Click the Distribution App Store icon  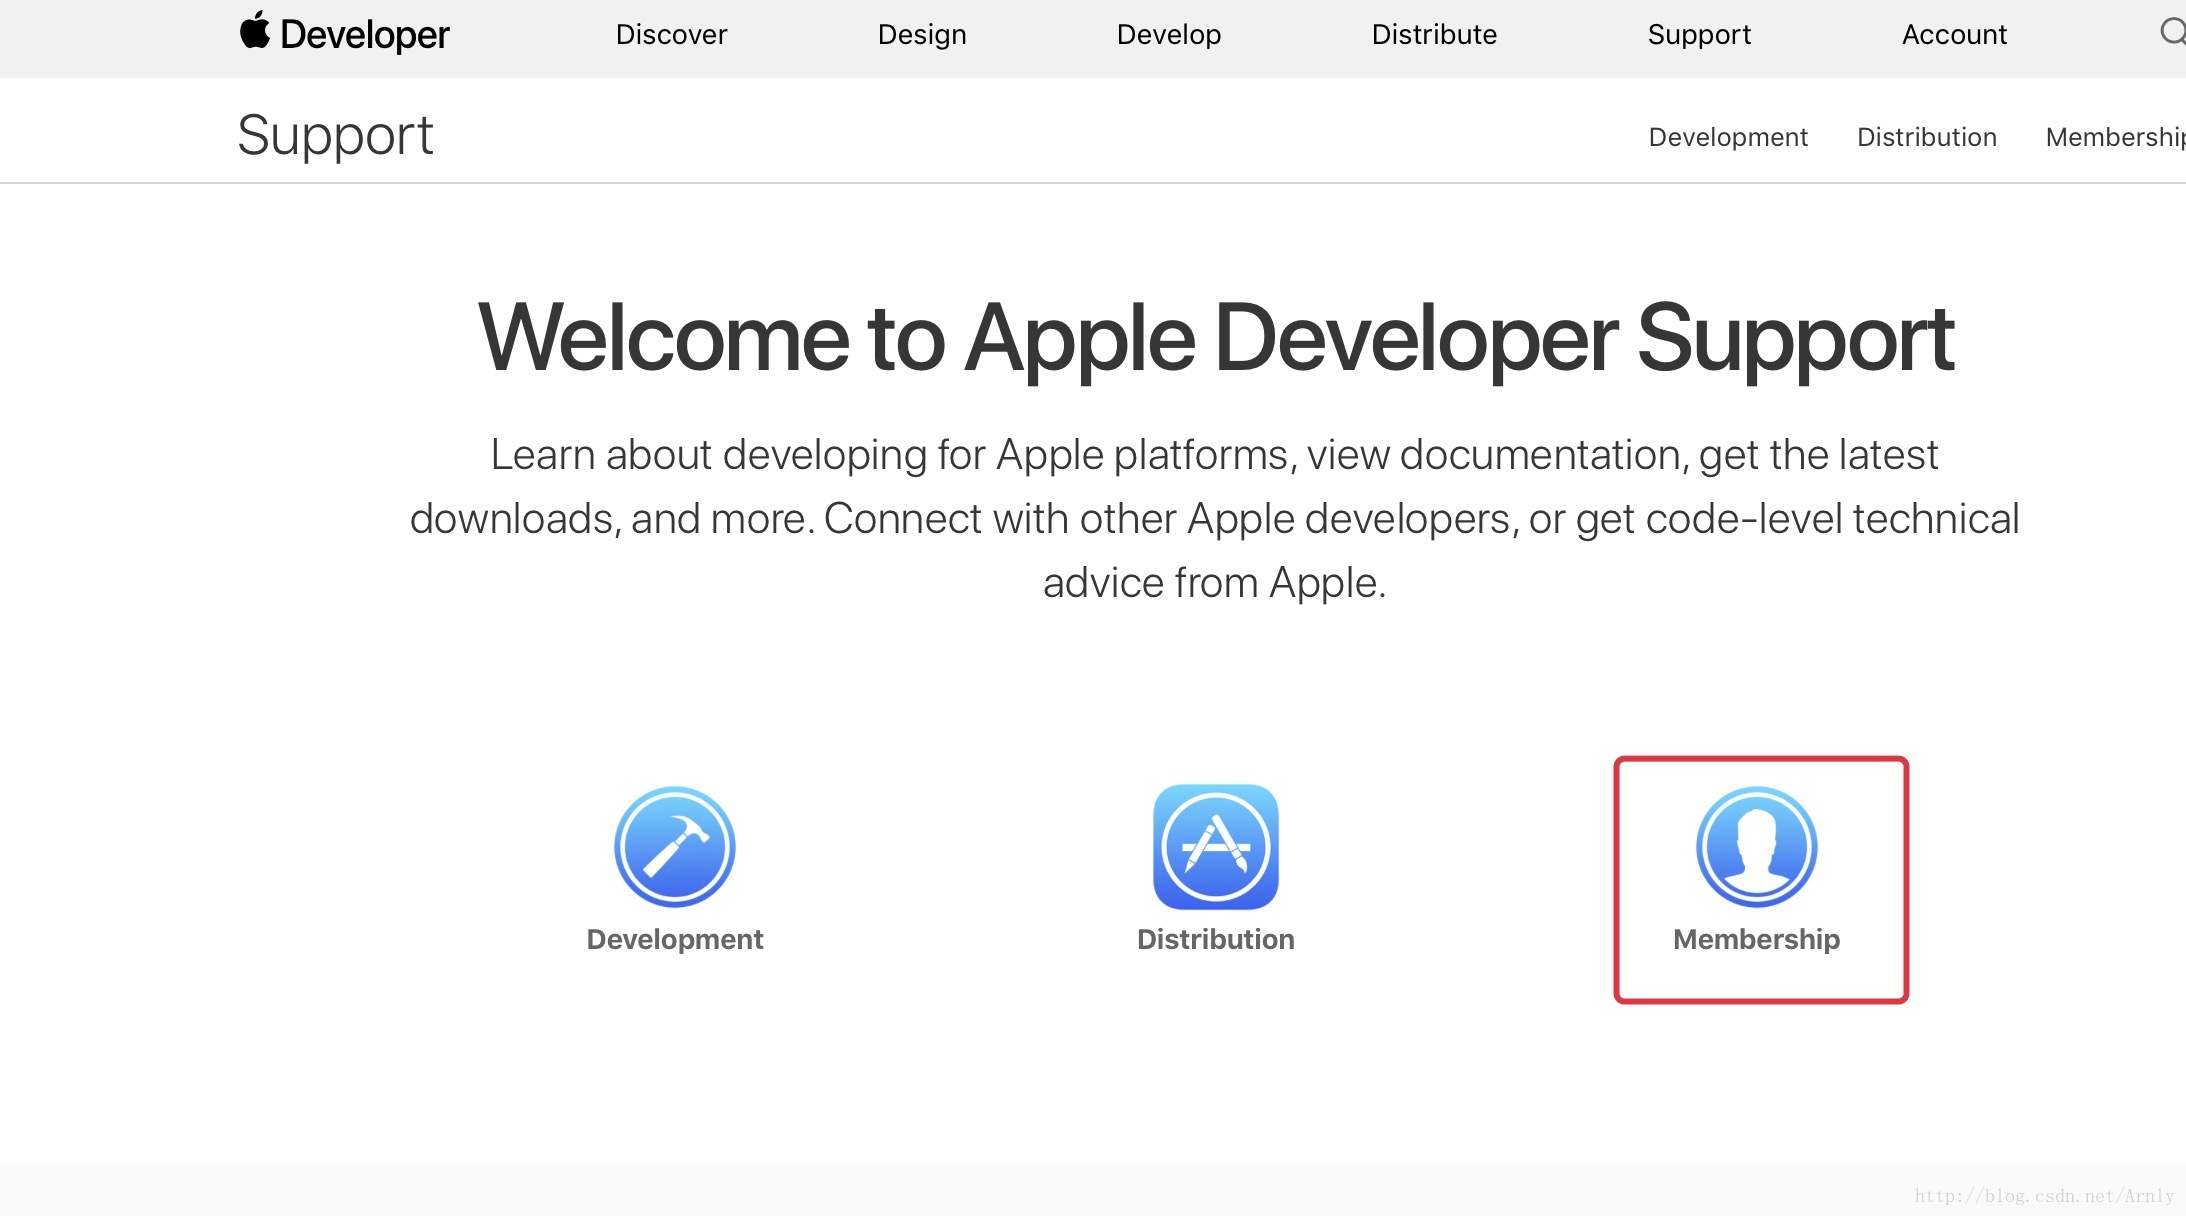pyautogui.click(x=1216, y=847)
